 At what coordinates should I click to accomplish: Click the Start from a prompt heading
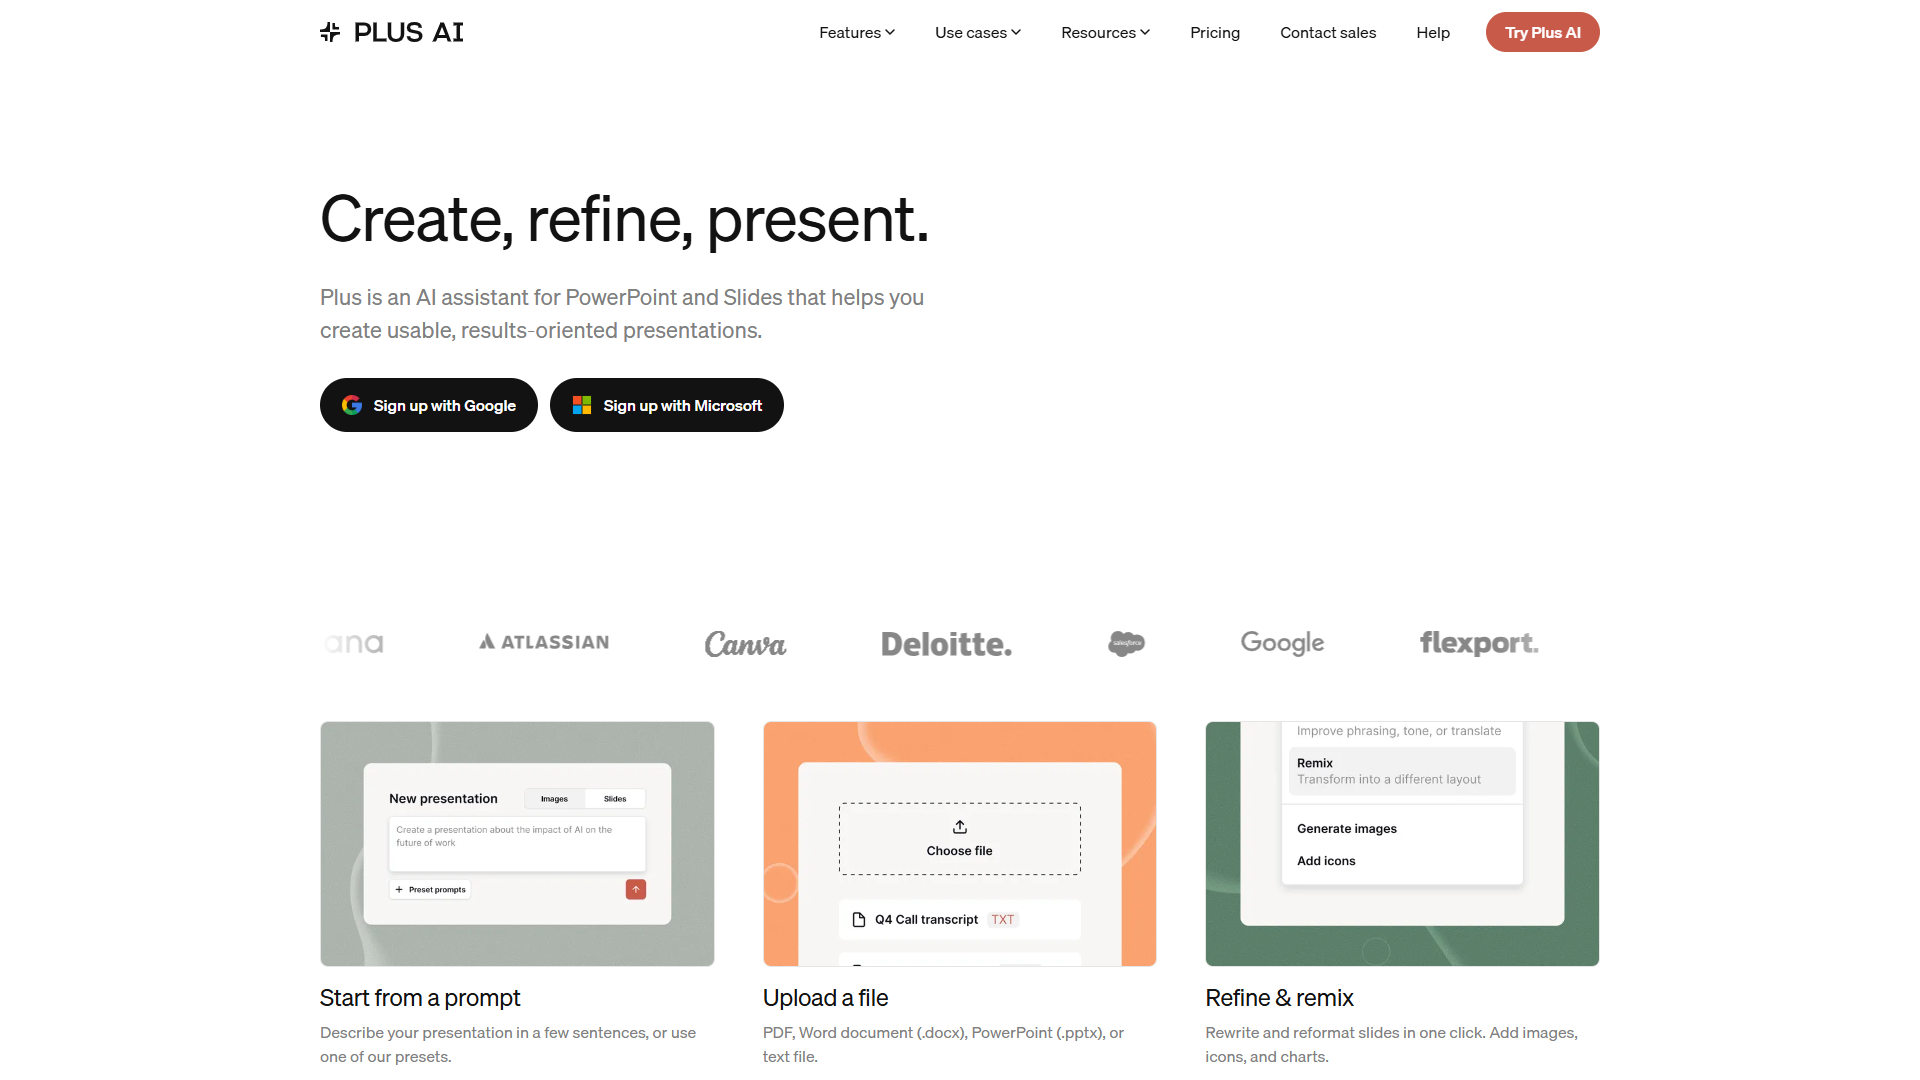420,998
